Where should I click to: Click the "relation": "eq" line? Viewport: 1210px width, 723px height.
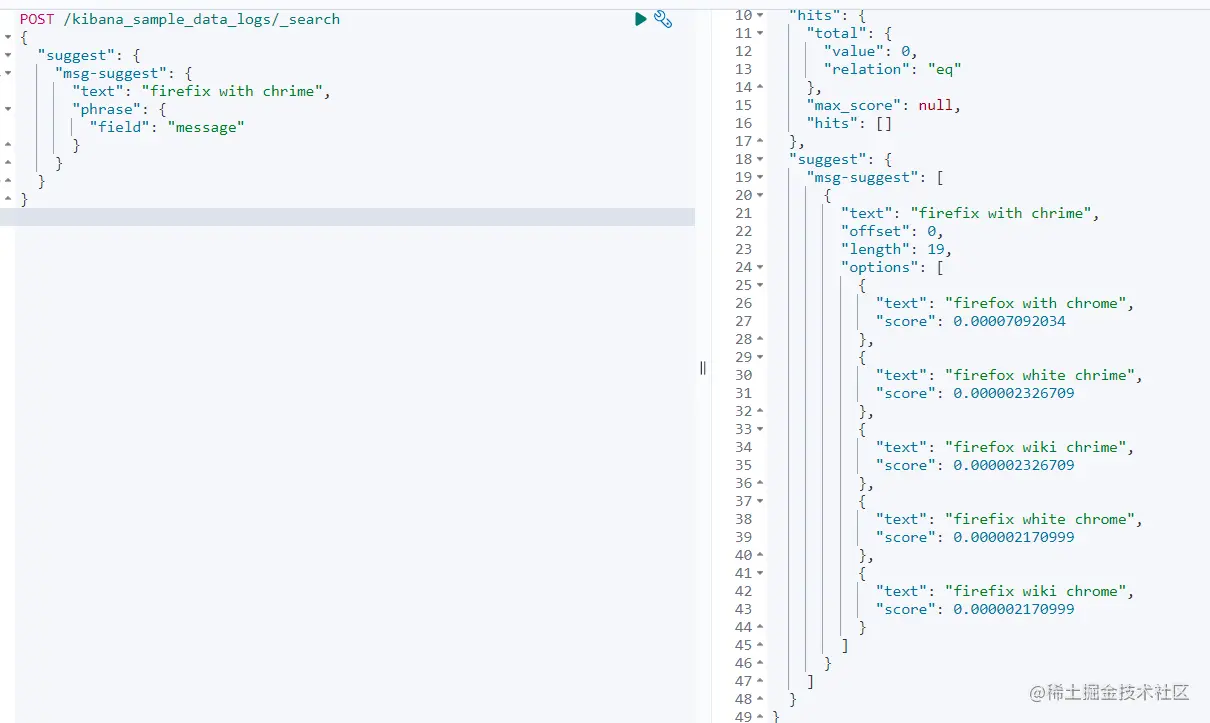click(892, 69)
